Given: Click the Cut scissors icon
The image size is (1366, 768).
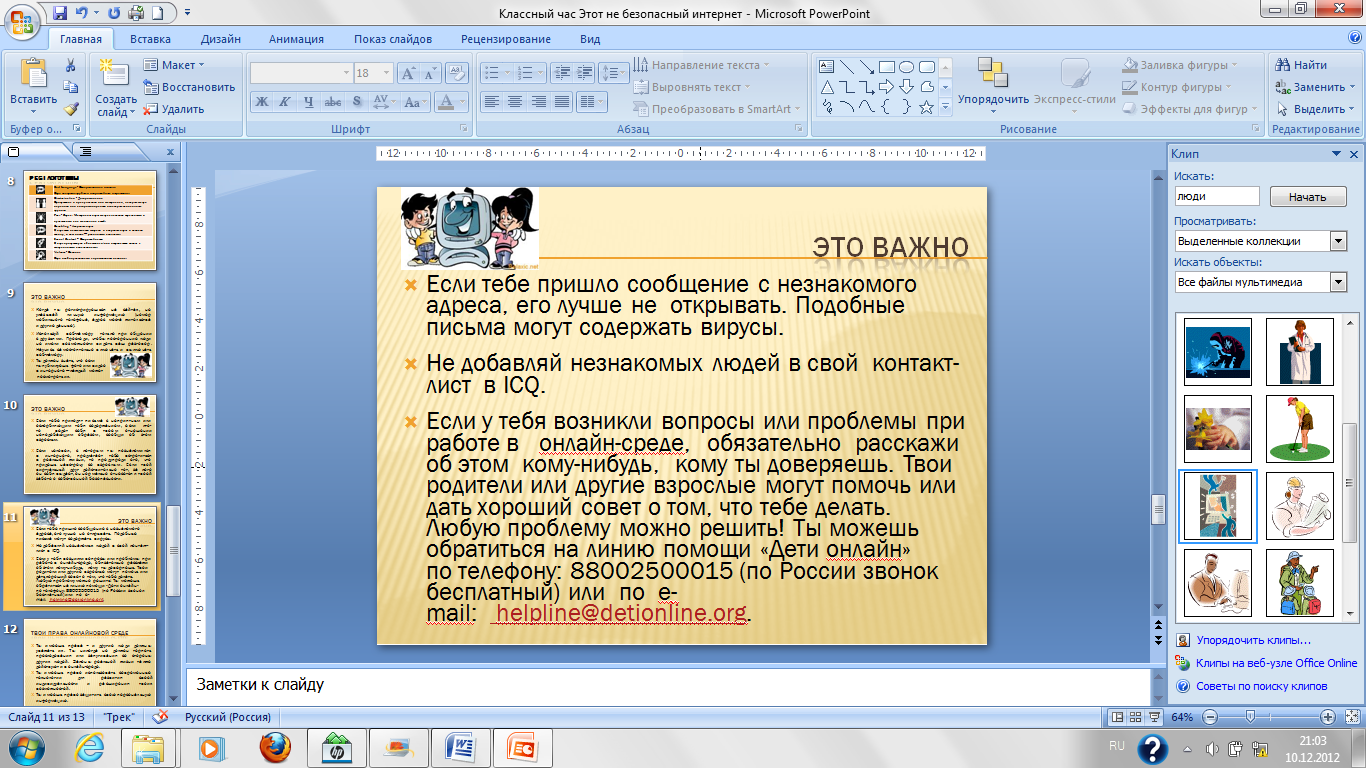Looking at the screenshot, I should 71,65.
